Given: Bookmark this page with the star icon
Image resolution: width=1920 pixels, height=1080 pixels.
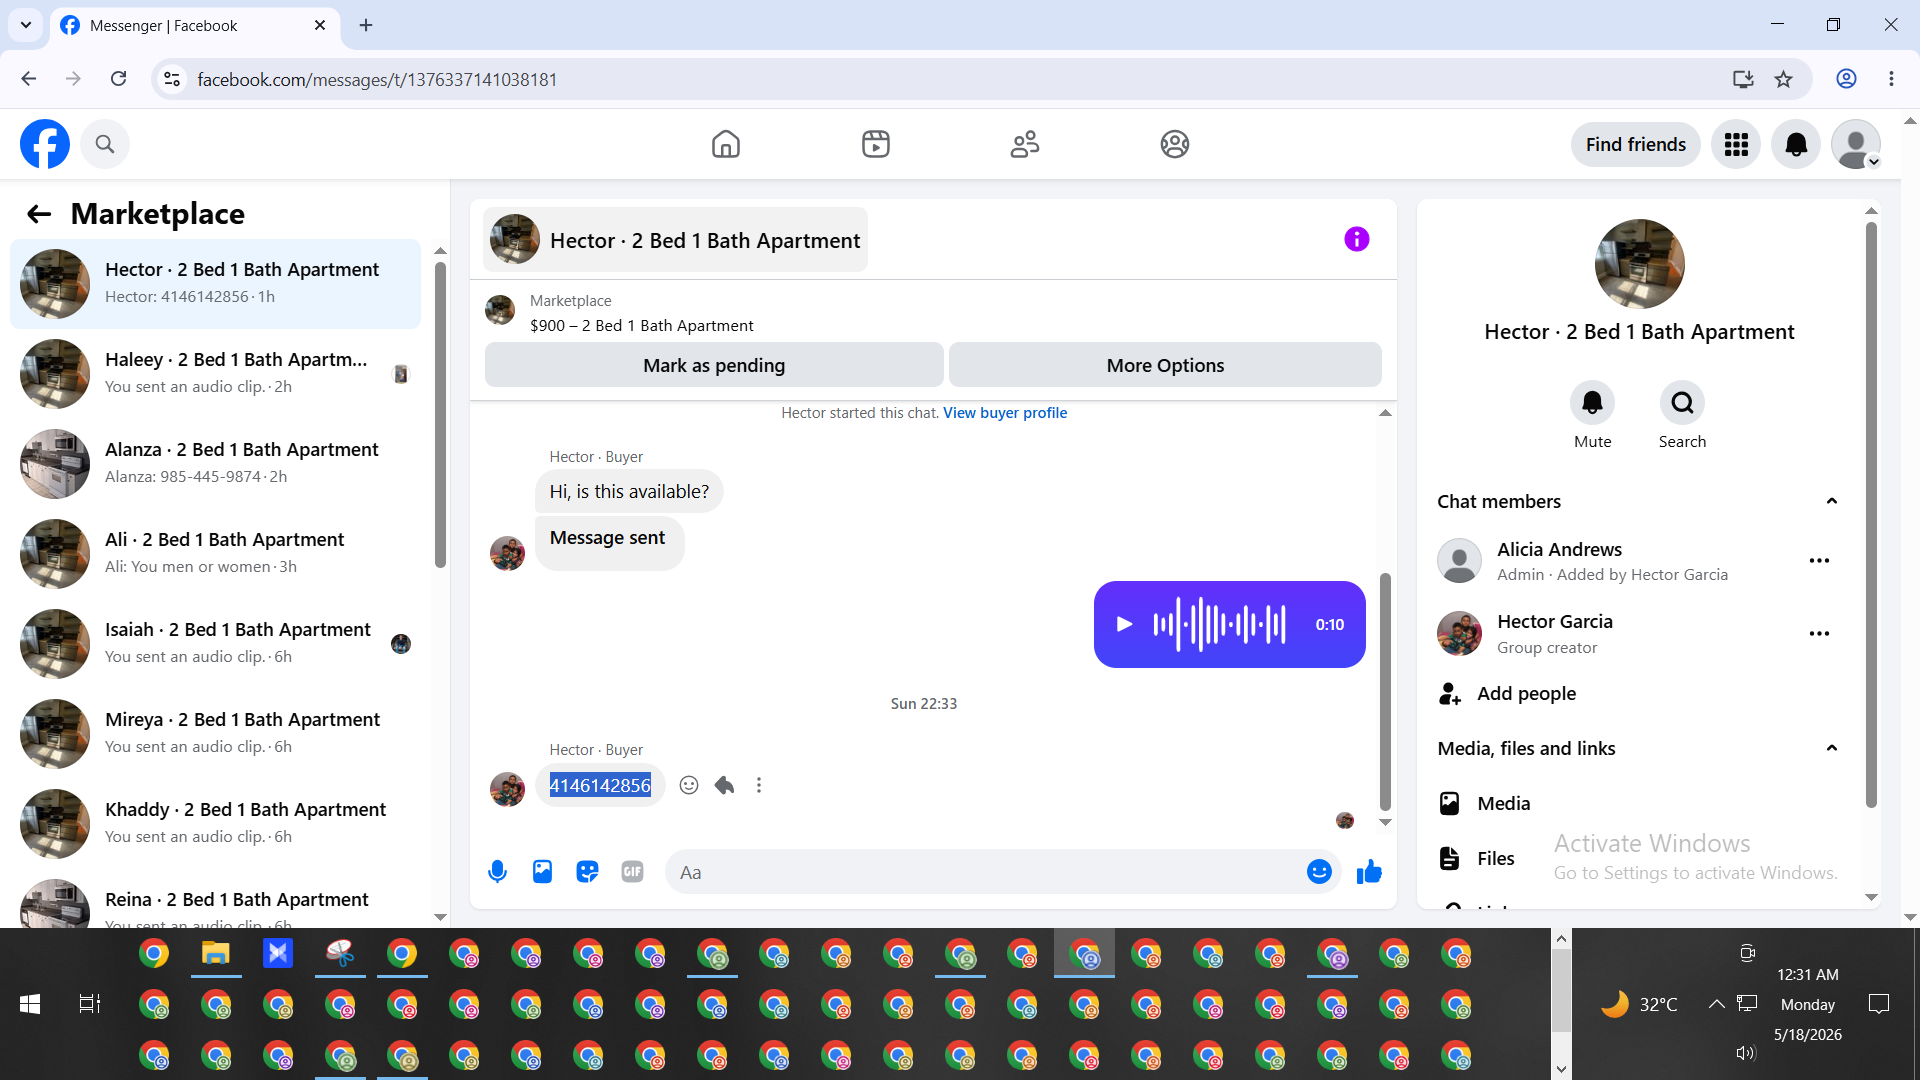Looking at the screenshot, I should pos(1784,79).
